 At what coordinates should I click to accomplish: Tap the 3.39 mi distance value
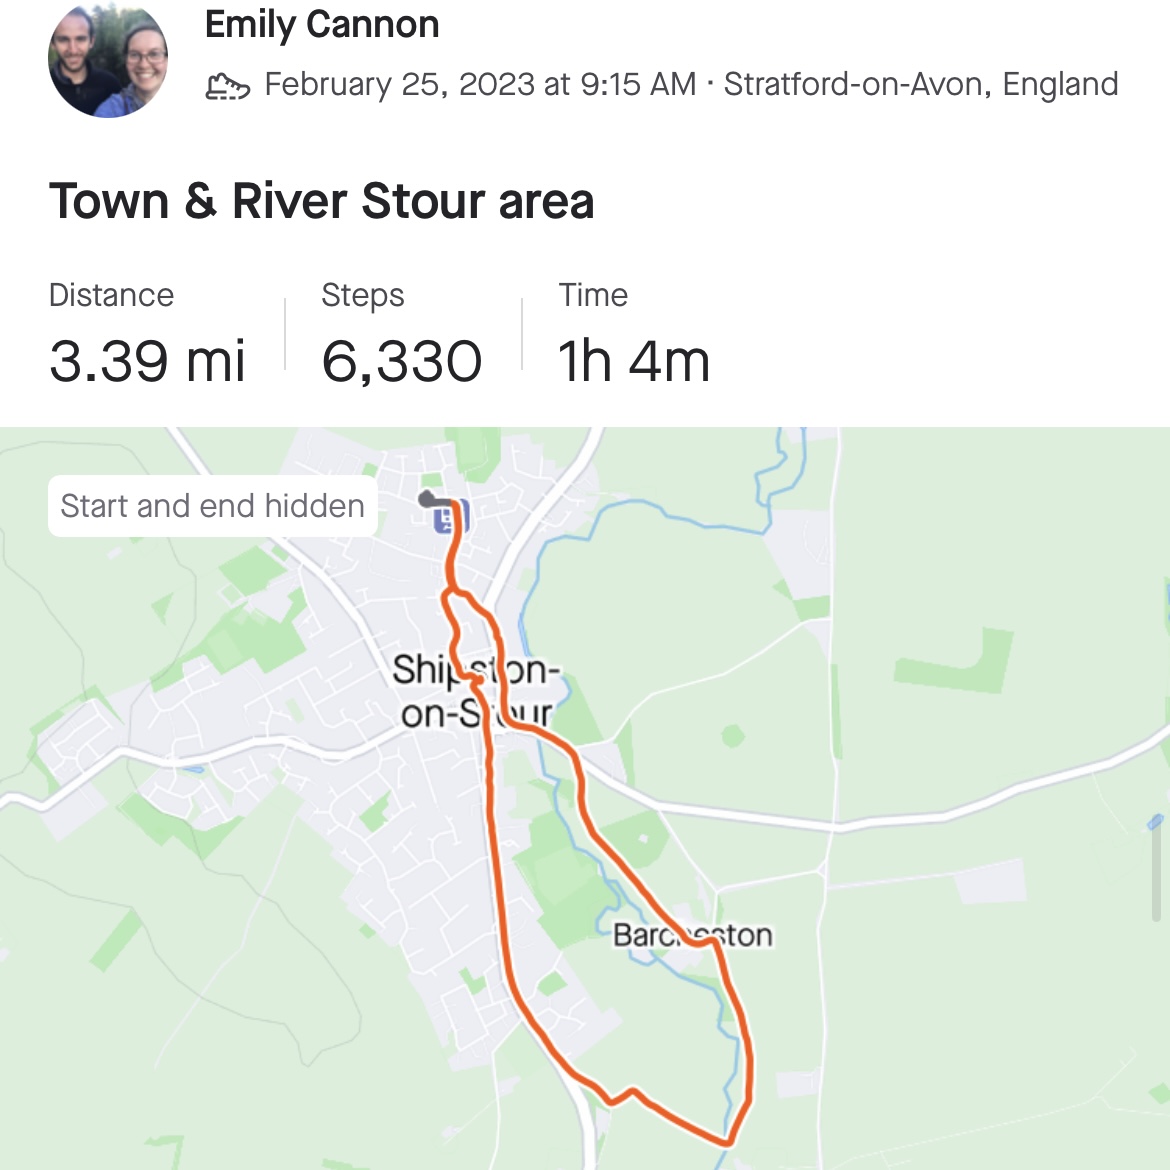147,361
